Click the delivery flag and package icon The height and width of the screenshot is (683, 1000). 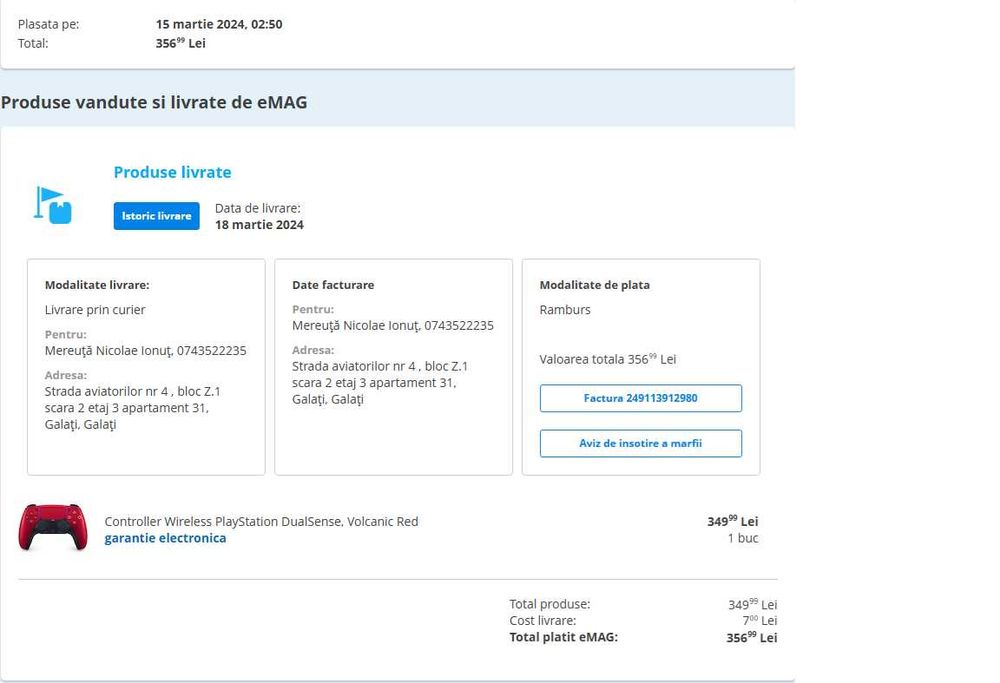coord(52,205)
